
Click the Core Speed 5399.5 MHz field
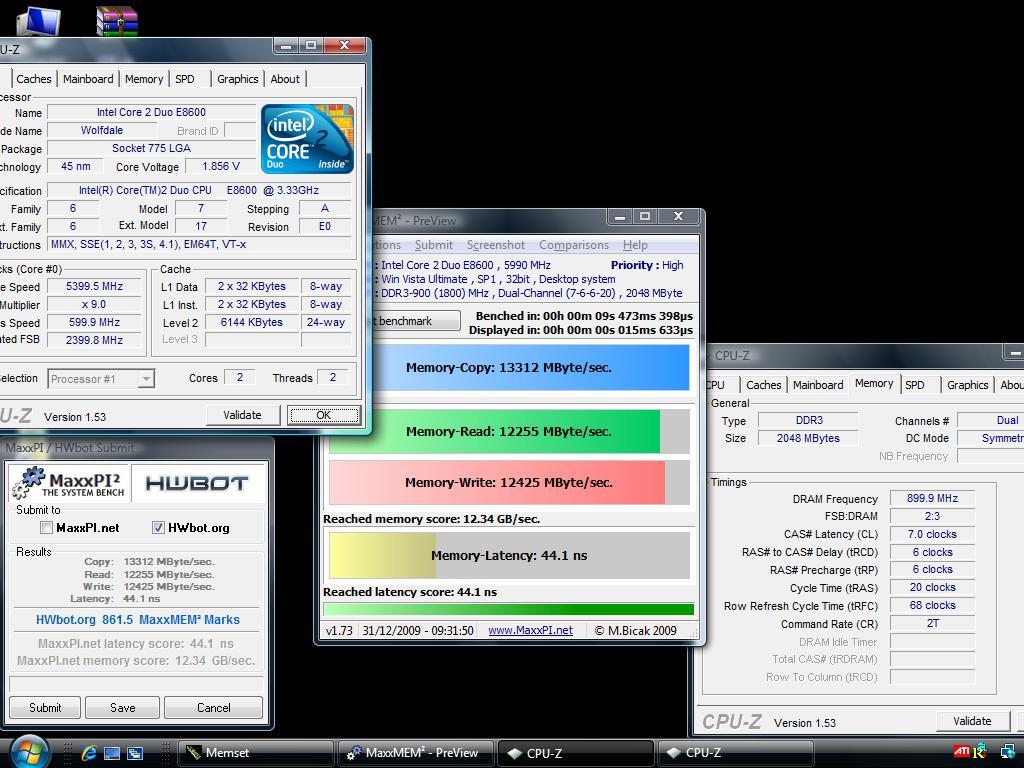tap(94, 286)
